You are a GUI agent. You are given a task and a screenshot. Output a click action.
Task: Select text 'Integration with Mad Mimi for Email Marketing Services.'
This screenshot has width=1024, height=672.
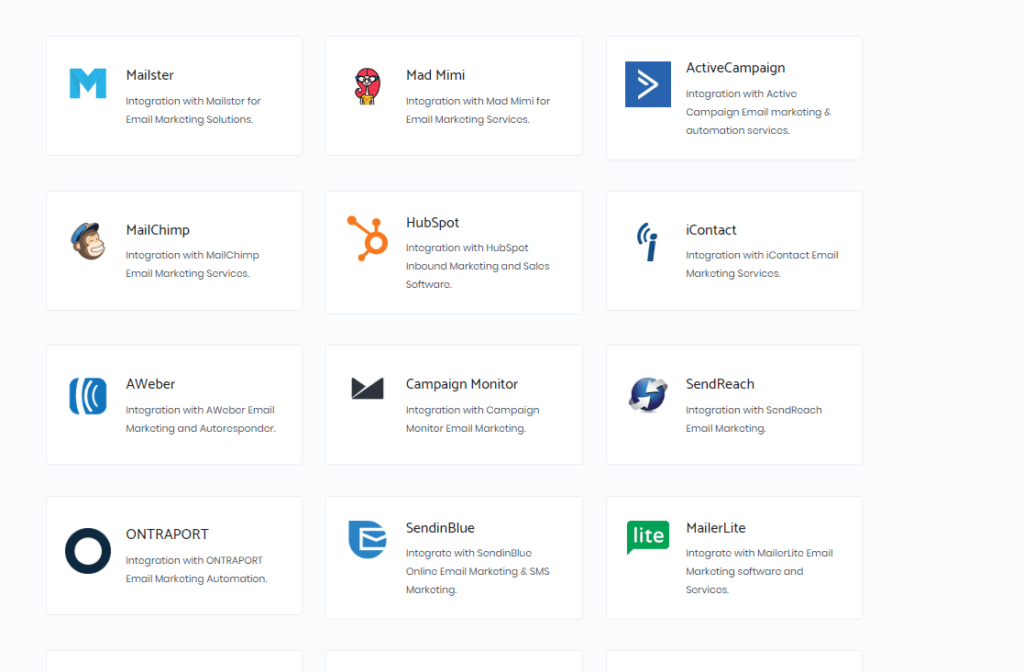point(478,110)
